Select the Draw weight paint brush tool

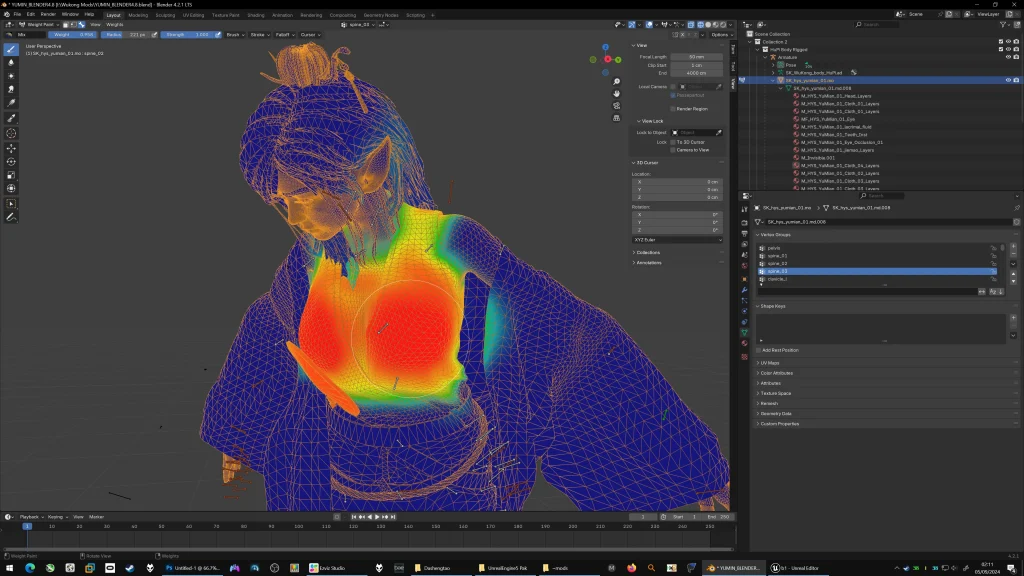tap(11, 49)
